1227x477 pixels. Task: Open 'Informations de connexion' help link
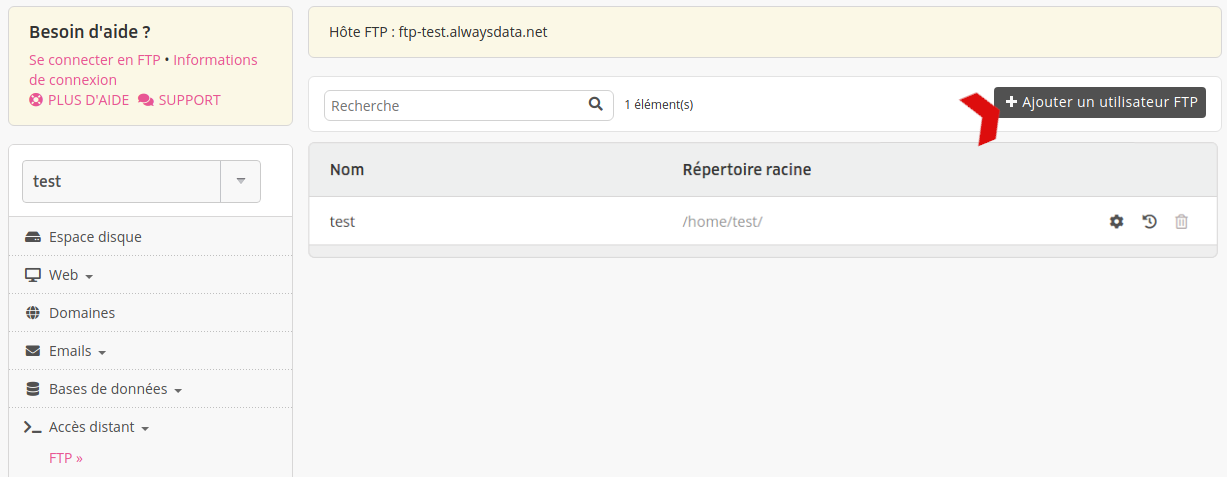pyautogui.click(x=143, y=70)
